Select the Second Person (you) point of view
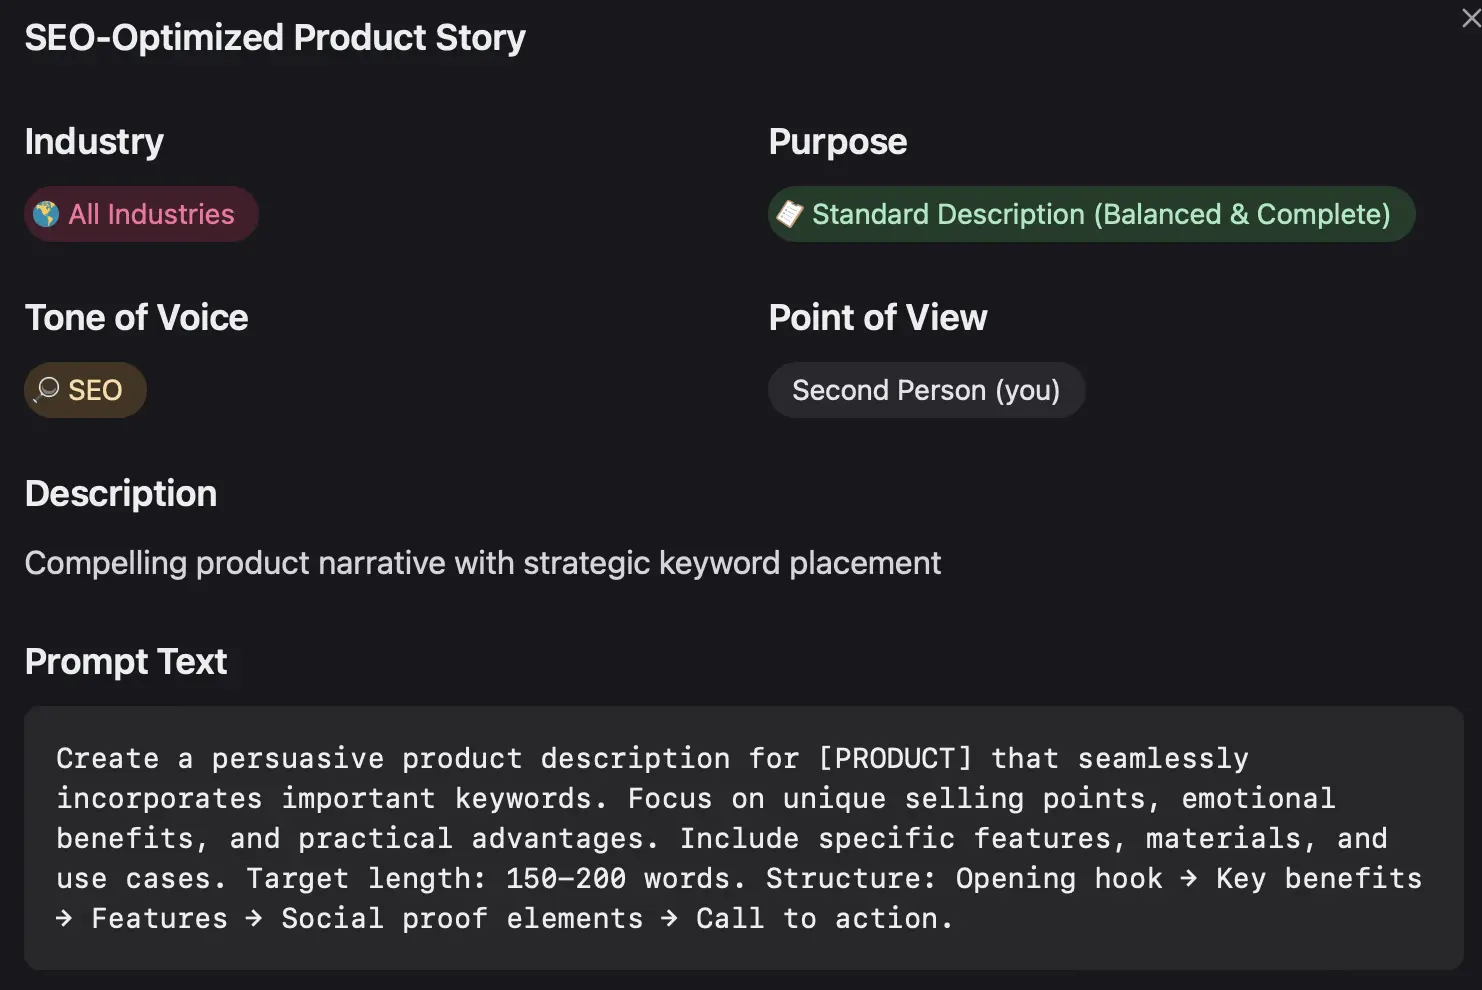1482x990 pixels. [x=926, y=390]
